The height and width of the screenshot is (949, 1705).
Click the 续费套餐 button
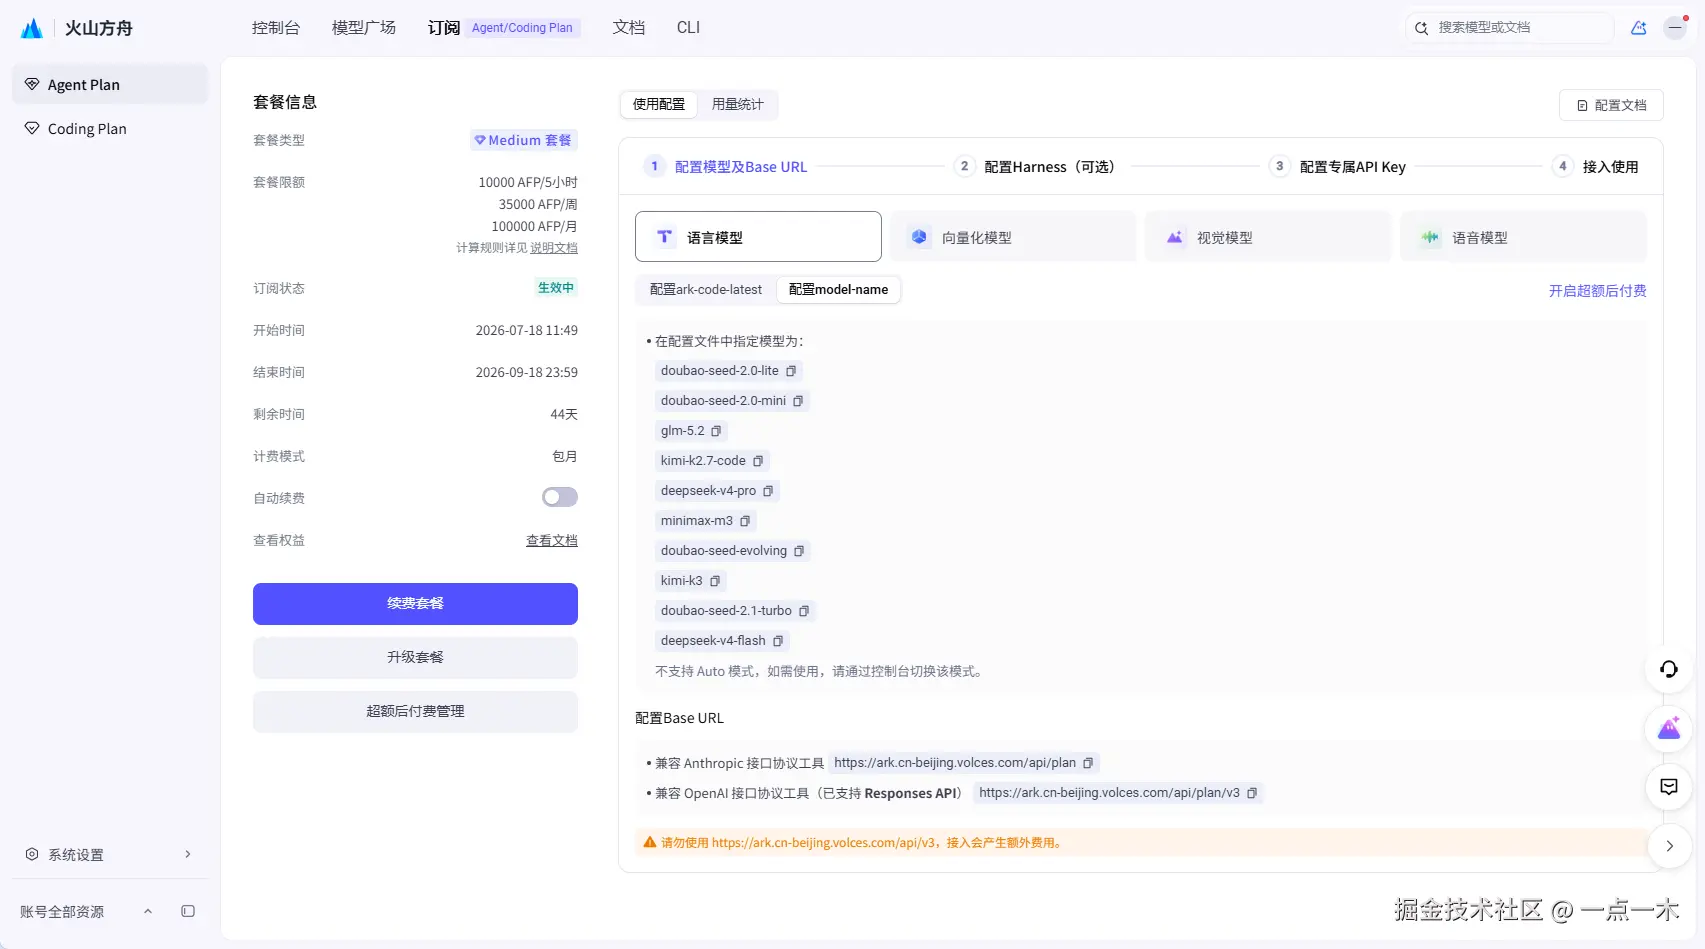click(x=415, y=604)
